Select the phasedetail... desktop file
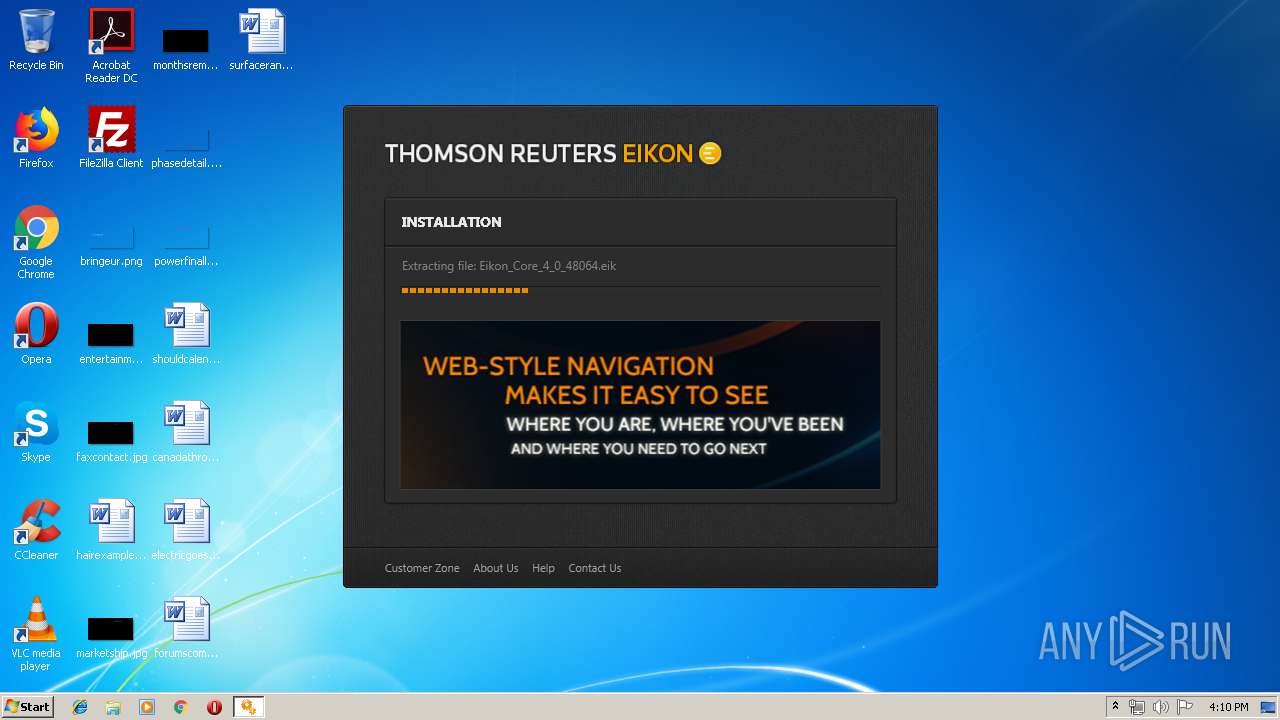 [186, 146]
